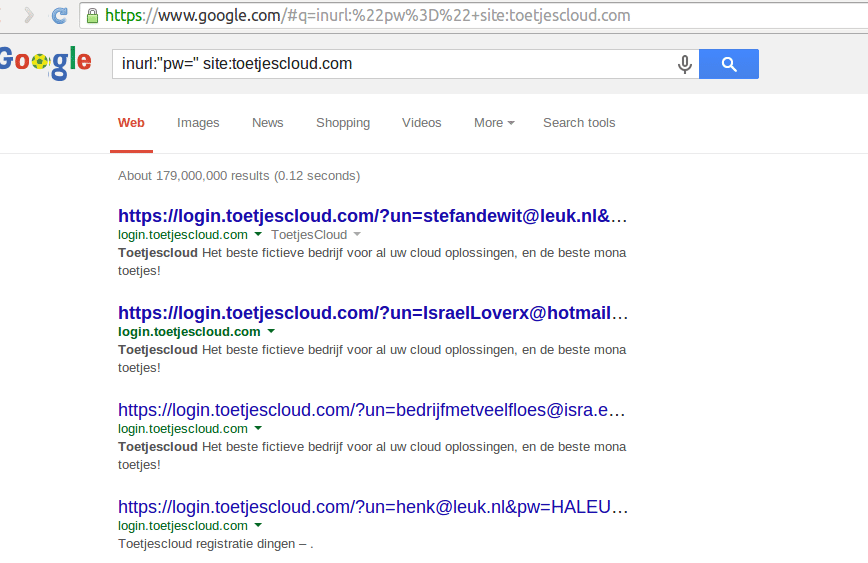868x563 pixels.
Task: Switch to the News tab
Action: coord(267,123)
